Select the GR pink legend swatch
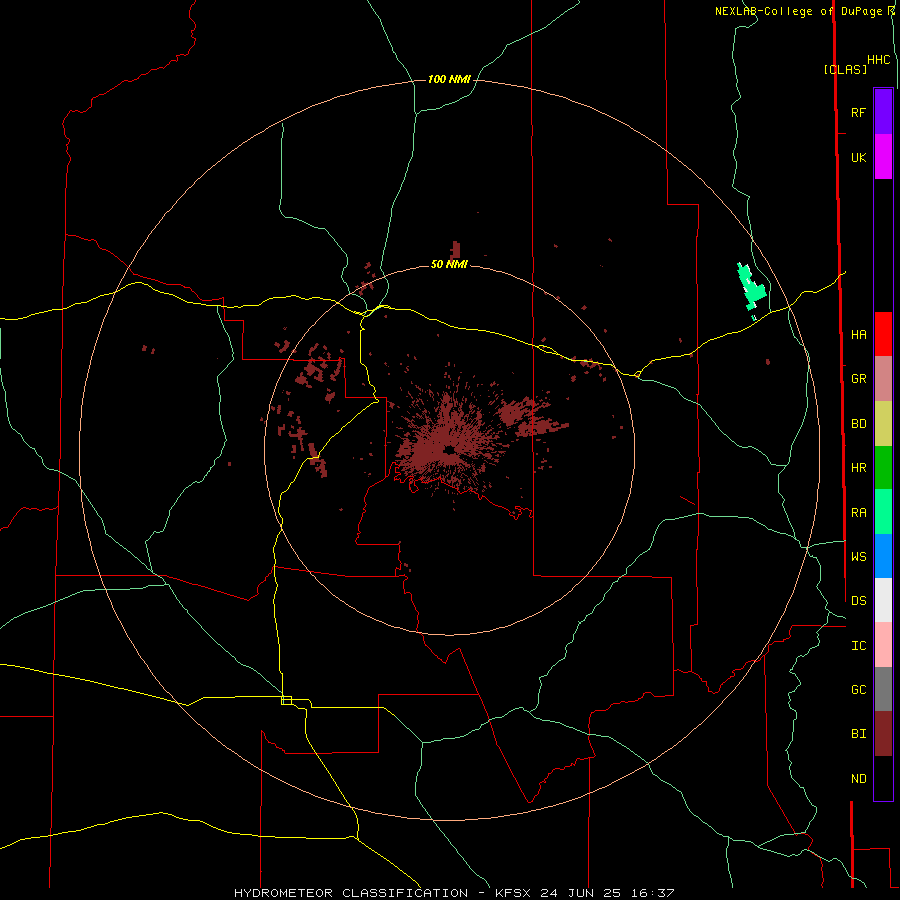The height and width of the screenshot is (900, 900). click(883, 379)
